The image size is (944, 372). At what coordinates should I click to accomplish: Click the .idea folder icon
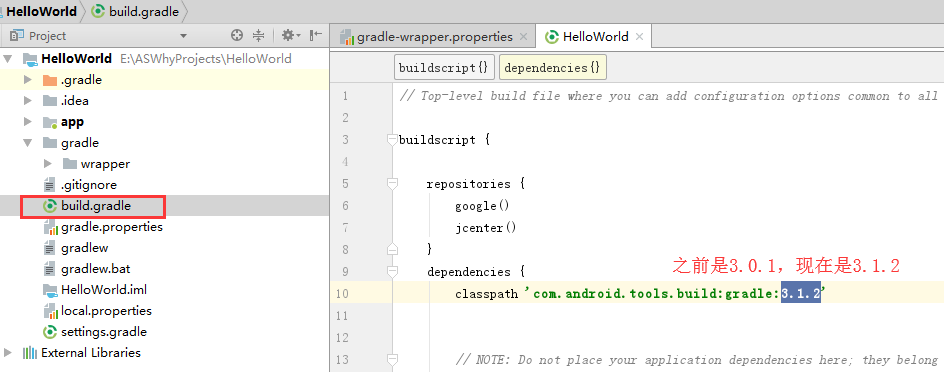pos(50,101)
